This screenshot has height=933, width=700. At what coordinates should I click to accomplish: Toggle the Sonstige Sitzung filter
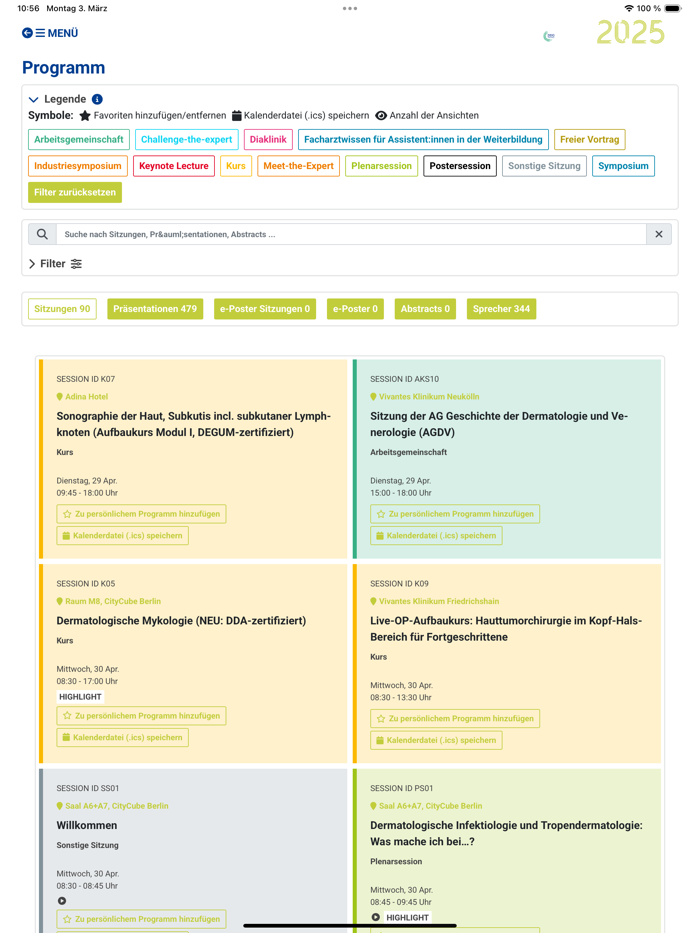544,166
